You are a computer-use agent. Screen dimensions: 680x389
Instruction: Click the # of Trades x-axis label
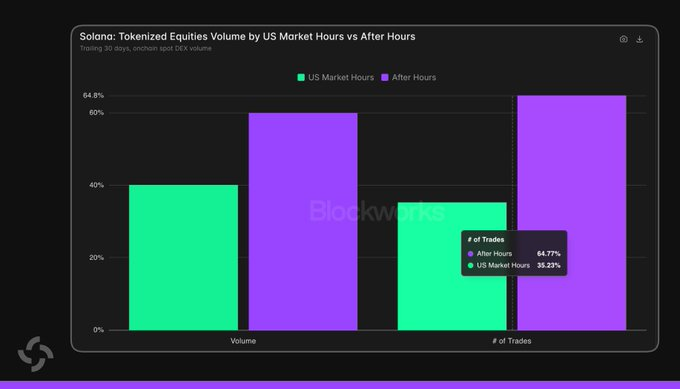[512, 341]
